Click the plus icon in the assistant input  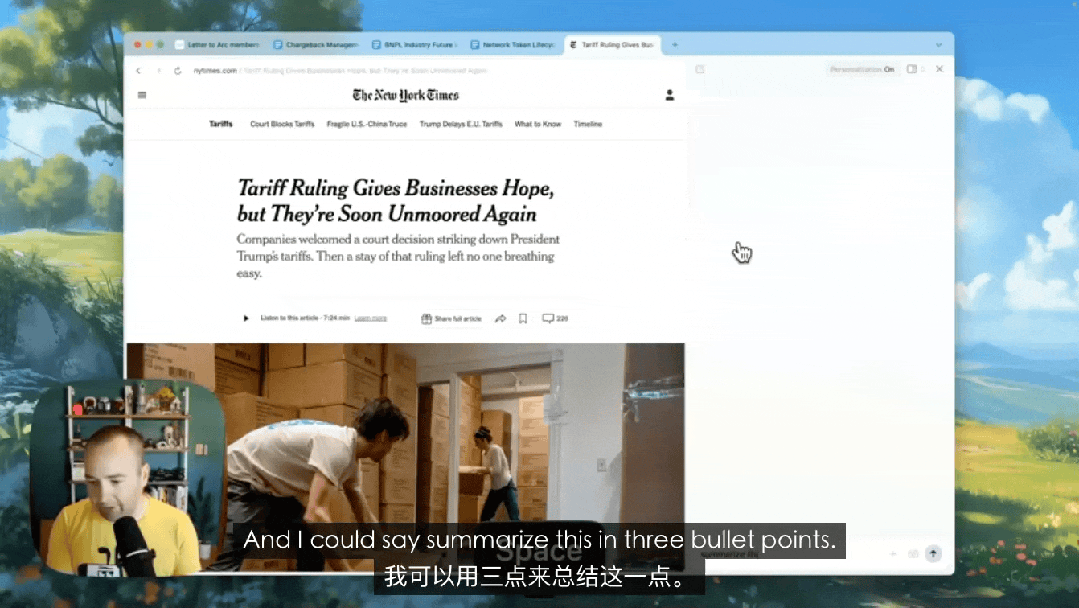point(893,553)
